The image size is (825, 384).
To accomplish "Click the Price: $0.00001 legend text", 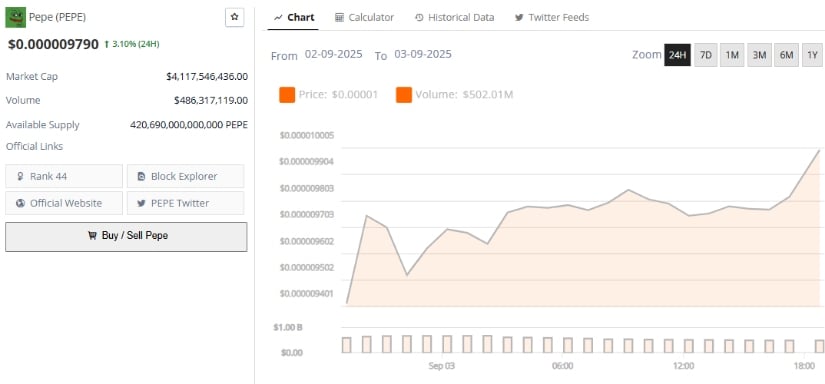I will click(338, 95).
